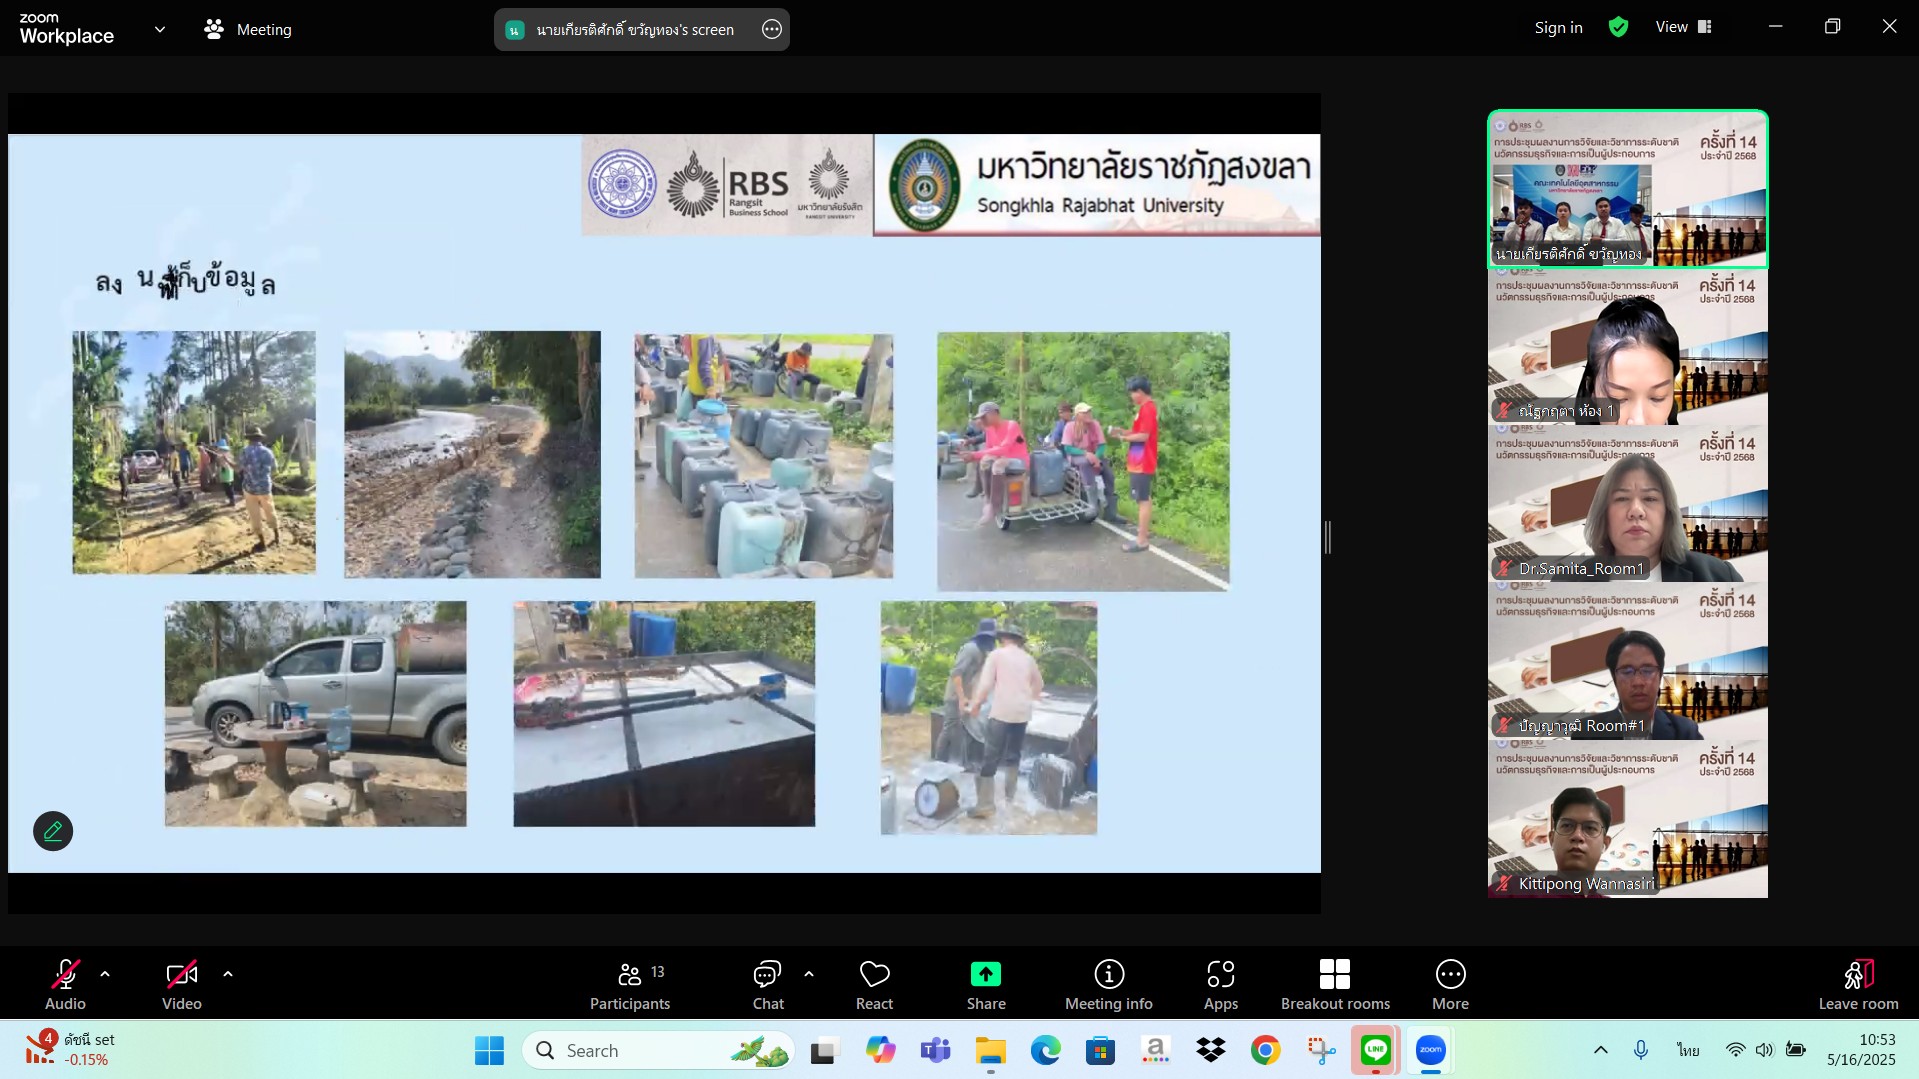Show hidden system tray icons
The image size is (1919, 1079).
point(1601,1050)
